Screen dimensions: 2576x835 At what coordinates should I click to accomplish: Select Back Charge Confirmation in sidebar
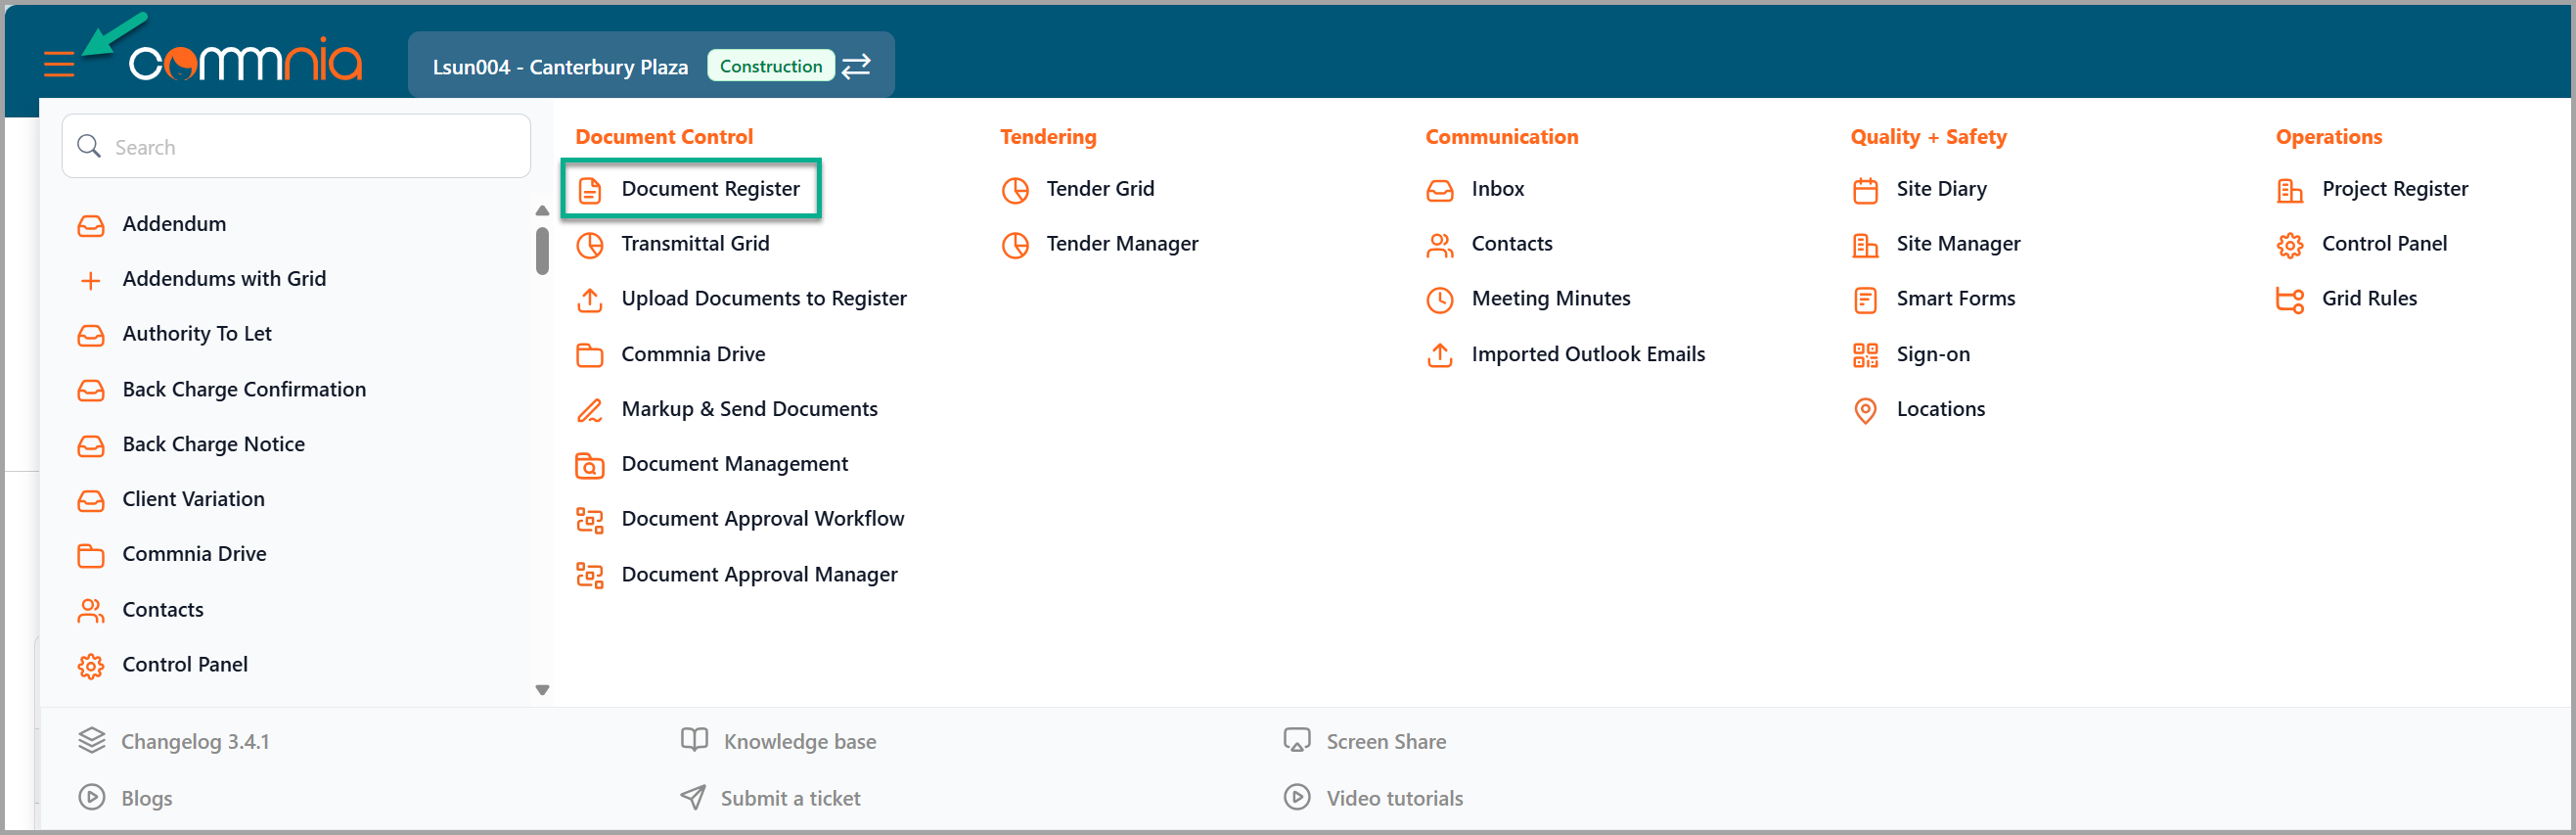[244, 390]
